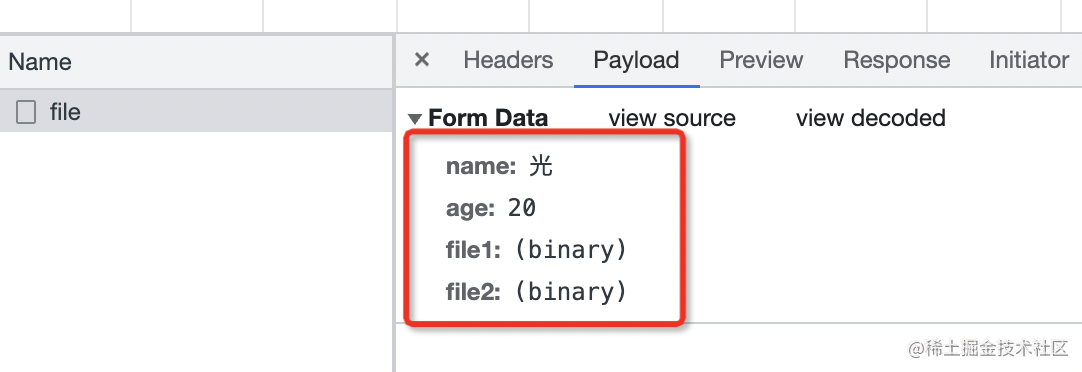
Task: Go to the Initiator tab
Action: pyautogui.click(x=1029, y=60)
